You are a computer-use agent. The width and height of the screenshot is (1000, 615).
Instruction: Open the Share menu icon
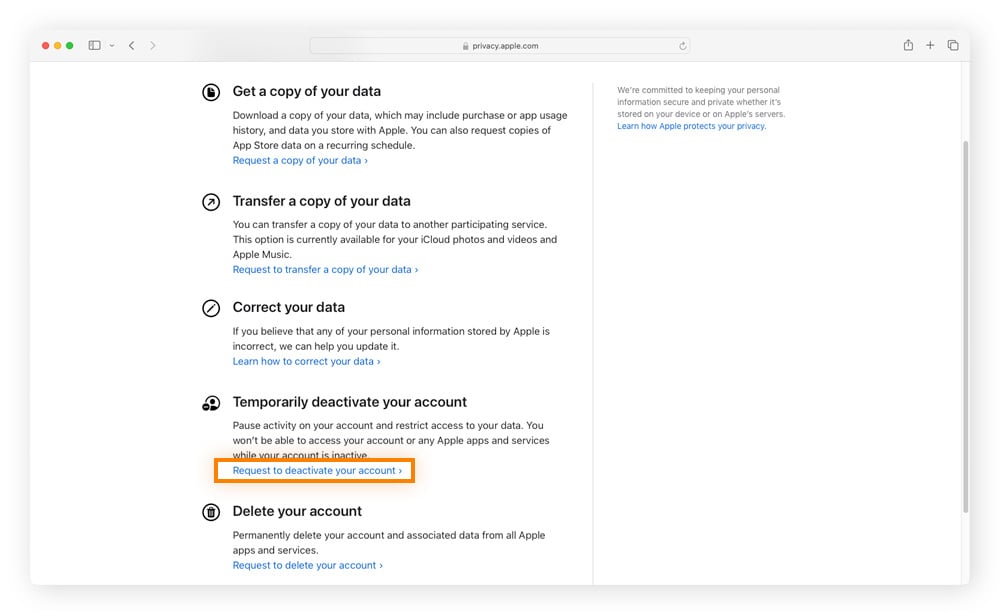point(908,45)
